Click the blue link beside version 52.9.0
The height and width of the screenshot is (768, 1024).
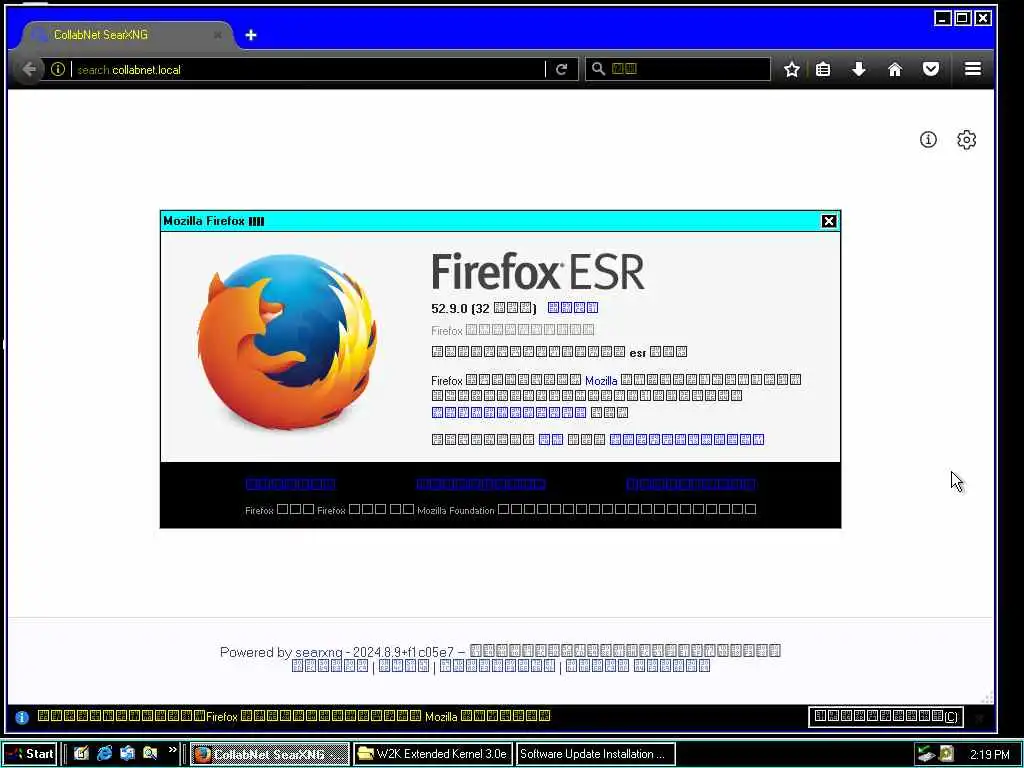click(x=572, y=308)
